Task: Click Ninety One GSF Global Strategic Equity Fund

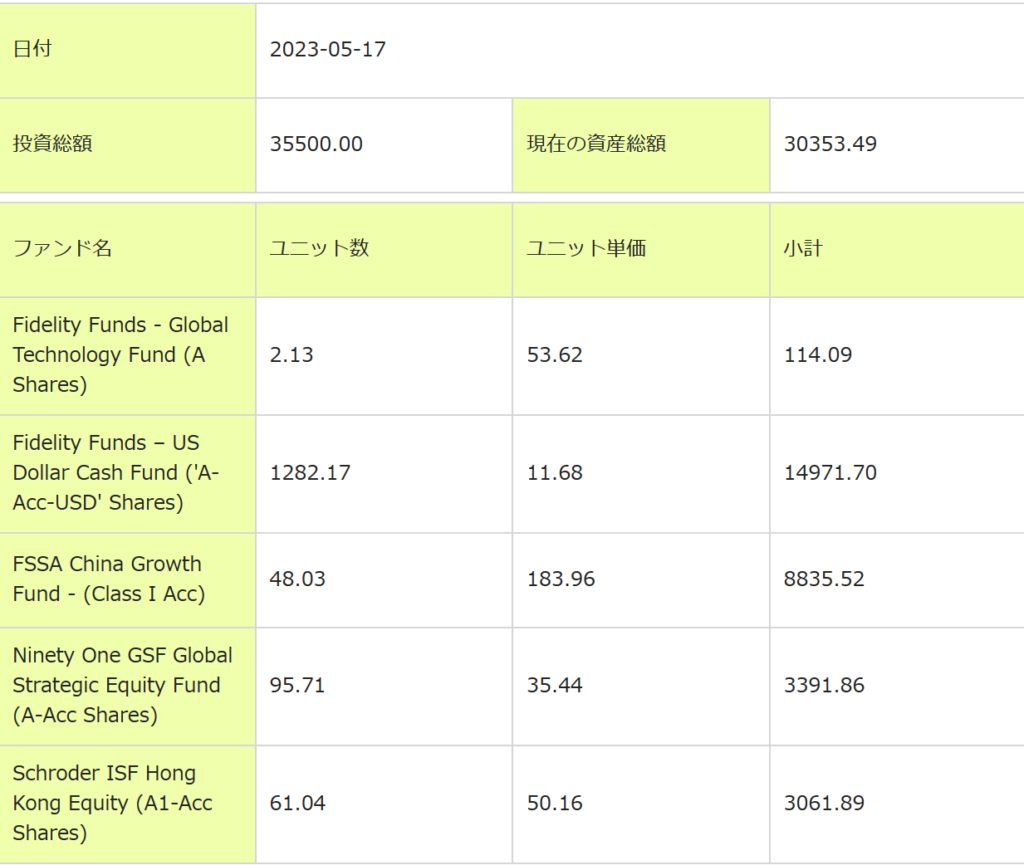Action: tap(122, 685)
